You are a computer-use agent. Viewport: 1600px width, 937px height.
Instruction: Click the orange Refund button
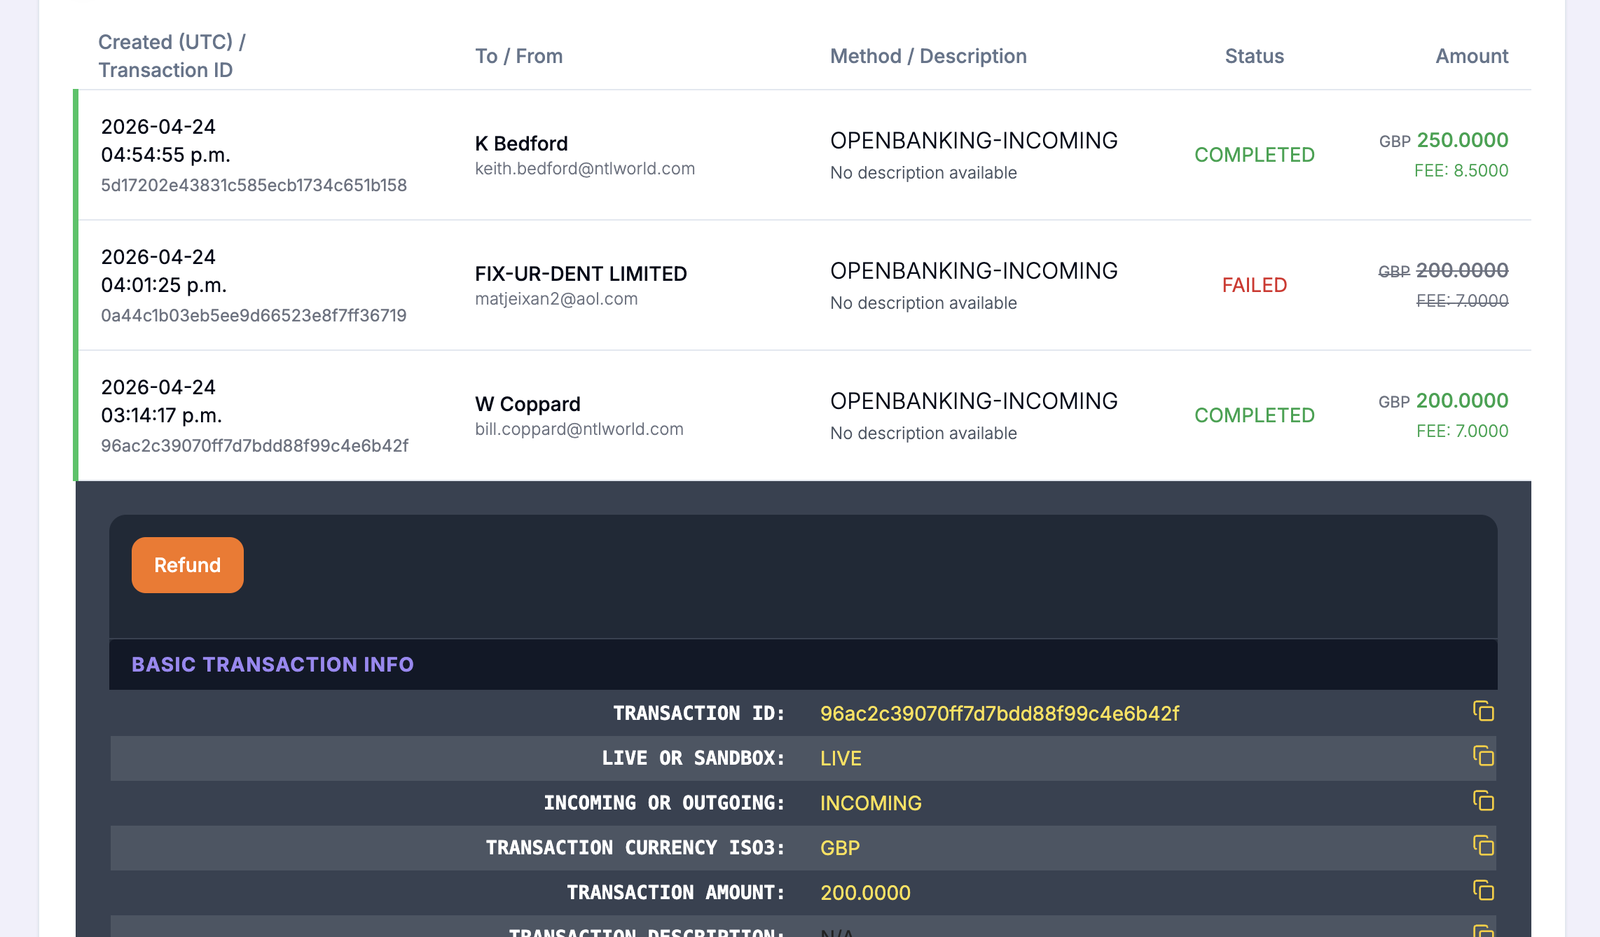187,565
